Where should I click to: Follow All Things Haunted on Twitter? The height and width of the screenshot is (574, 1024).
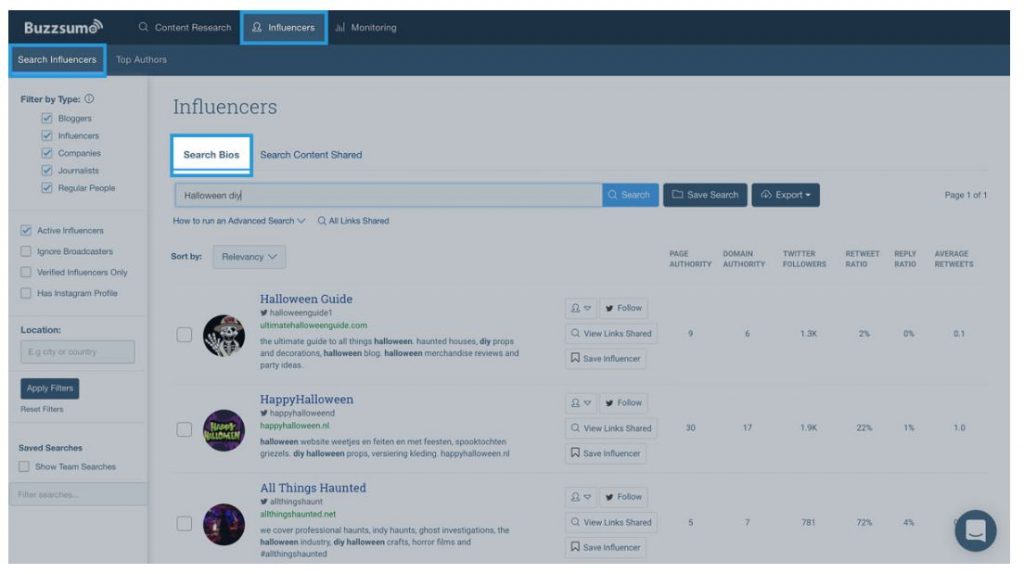(x=624, y=496)
